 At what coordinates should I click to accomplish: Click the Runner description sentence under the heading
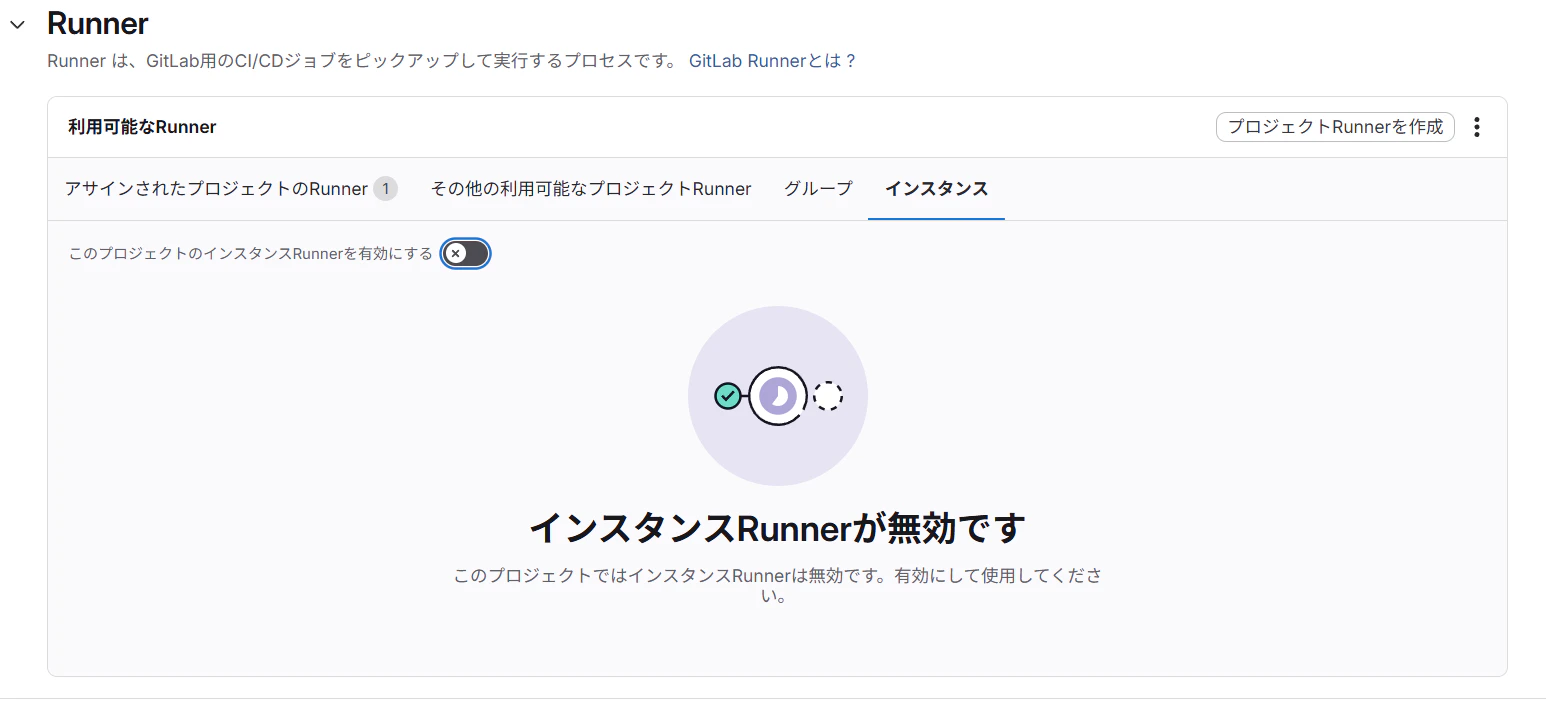coord(362,61)
